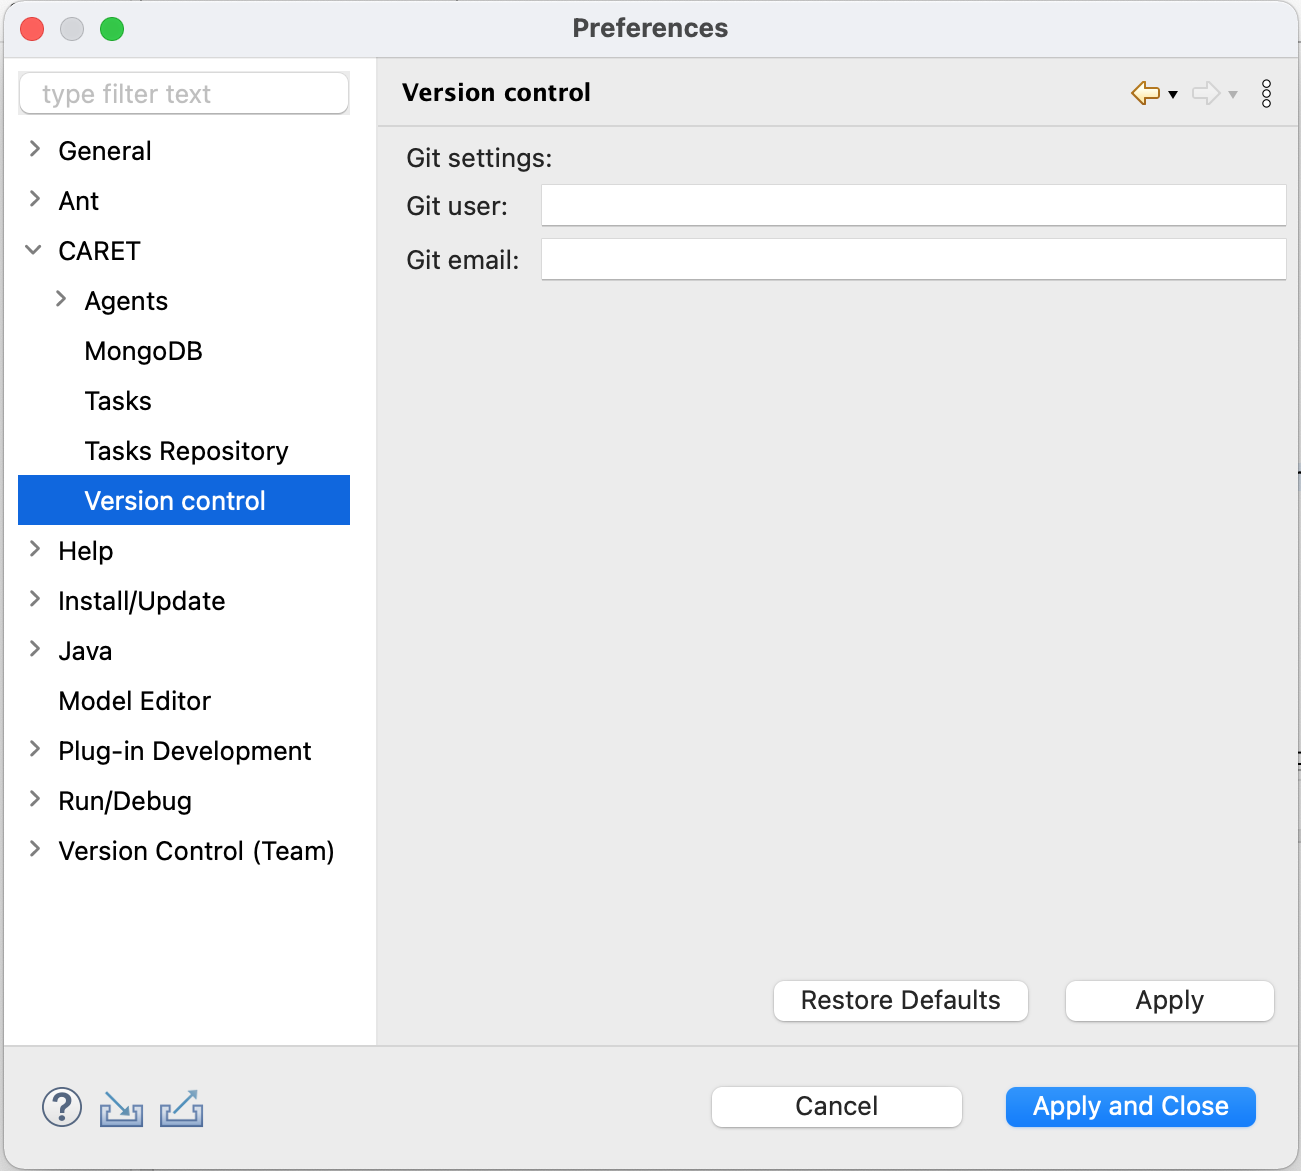Select the Agents settings page
The image size is (1301, 1171).
(x=126, y=300)
